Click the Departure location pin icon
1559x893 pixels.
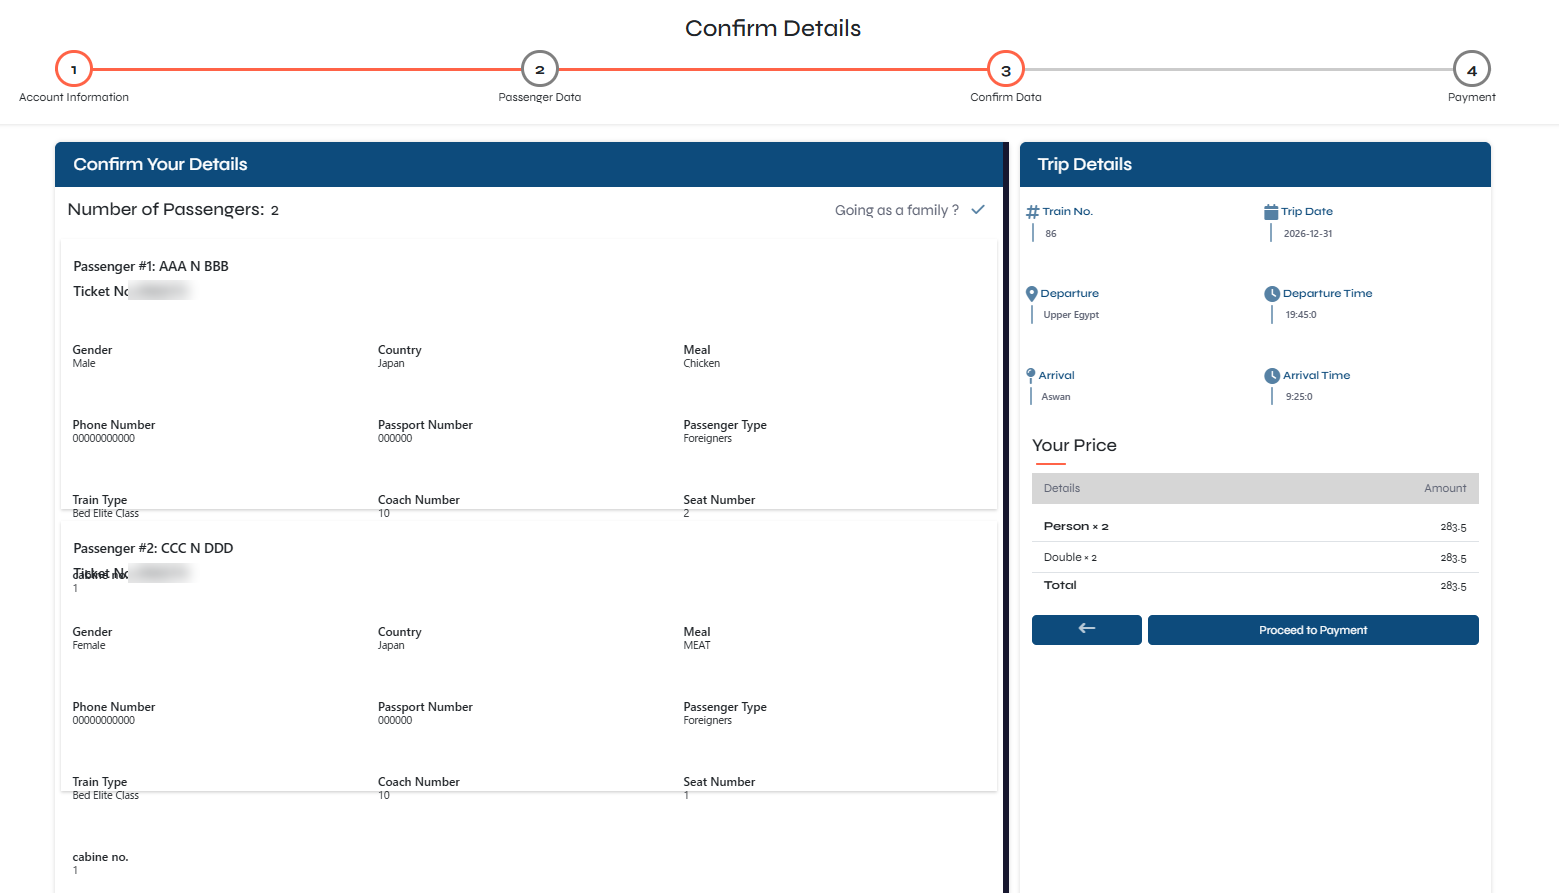[x=1032, y=294]
